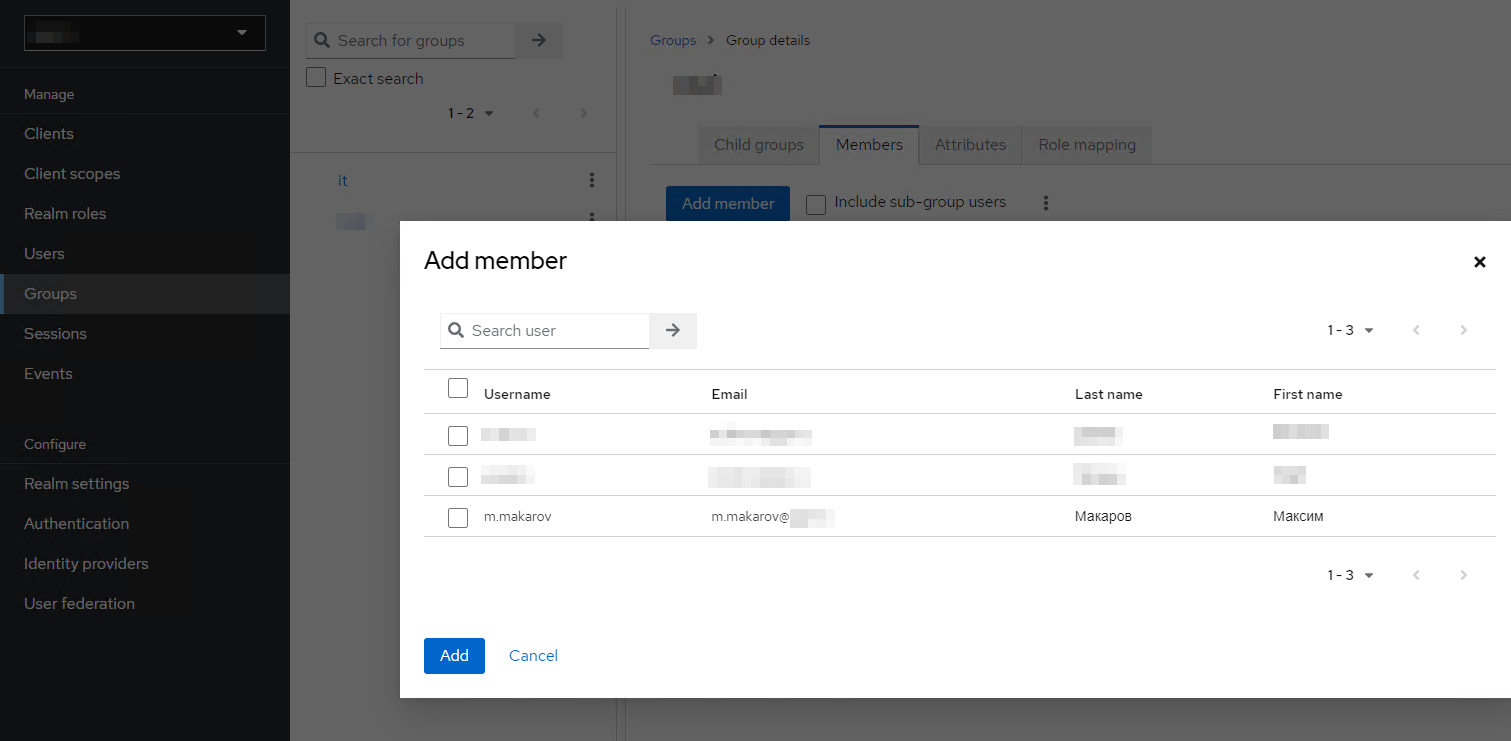
Task: Toggle the select-all users checkbox
Action: 458,388
